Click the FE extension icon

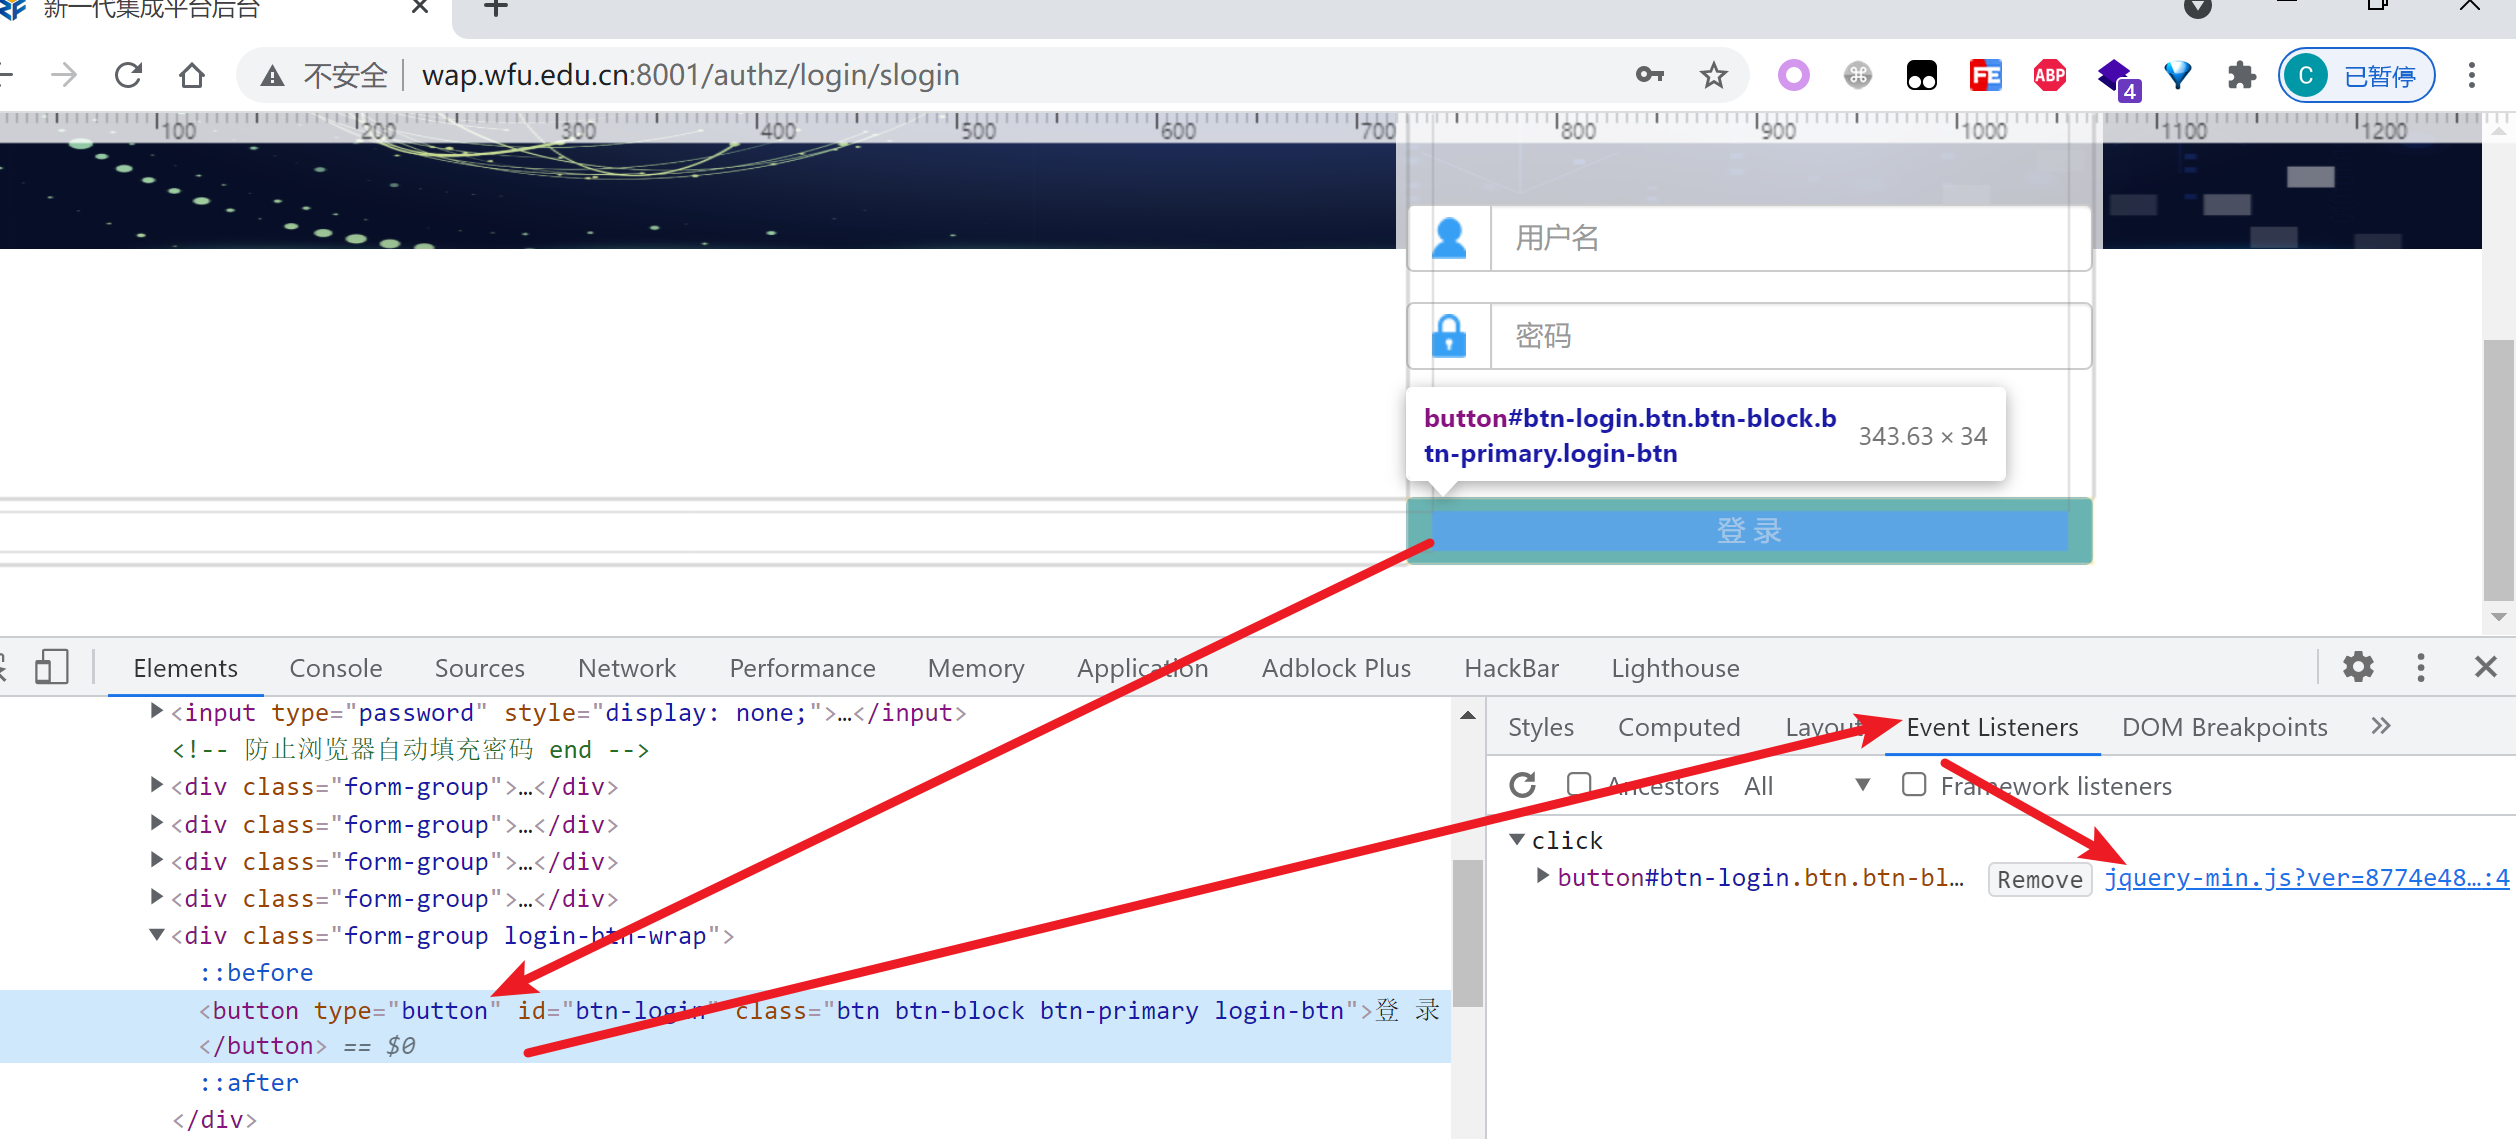[x=1985, y=75]
